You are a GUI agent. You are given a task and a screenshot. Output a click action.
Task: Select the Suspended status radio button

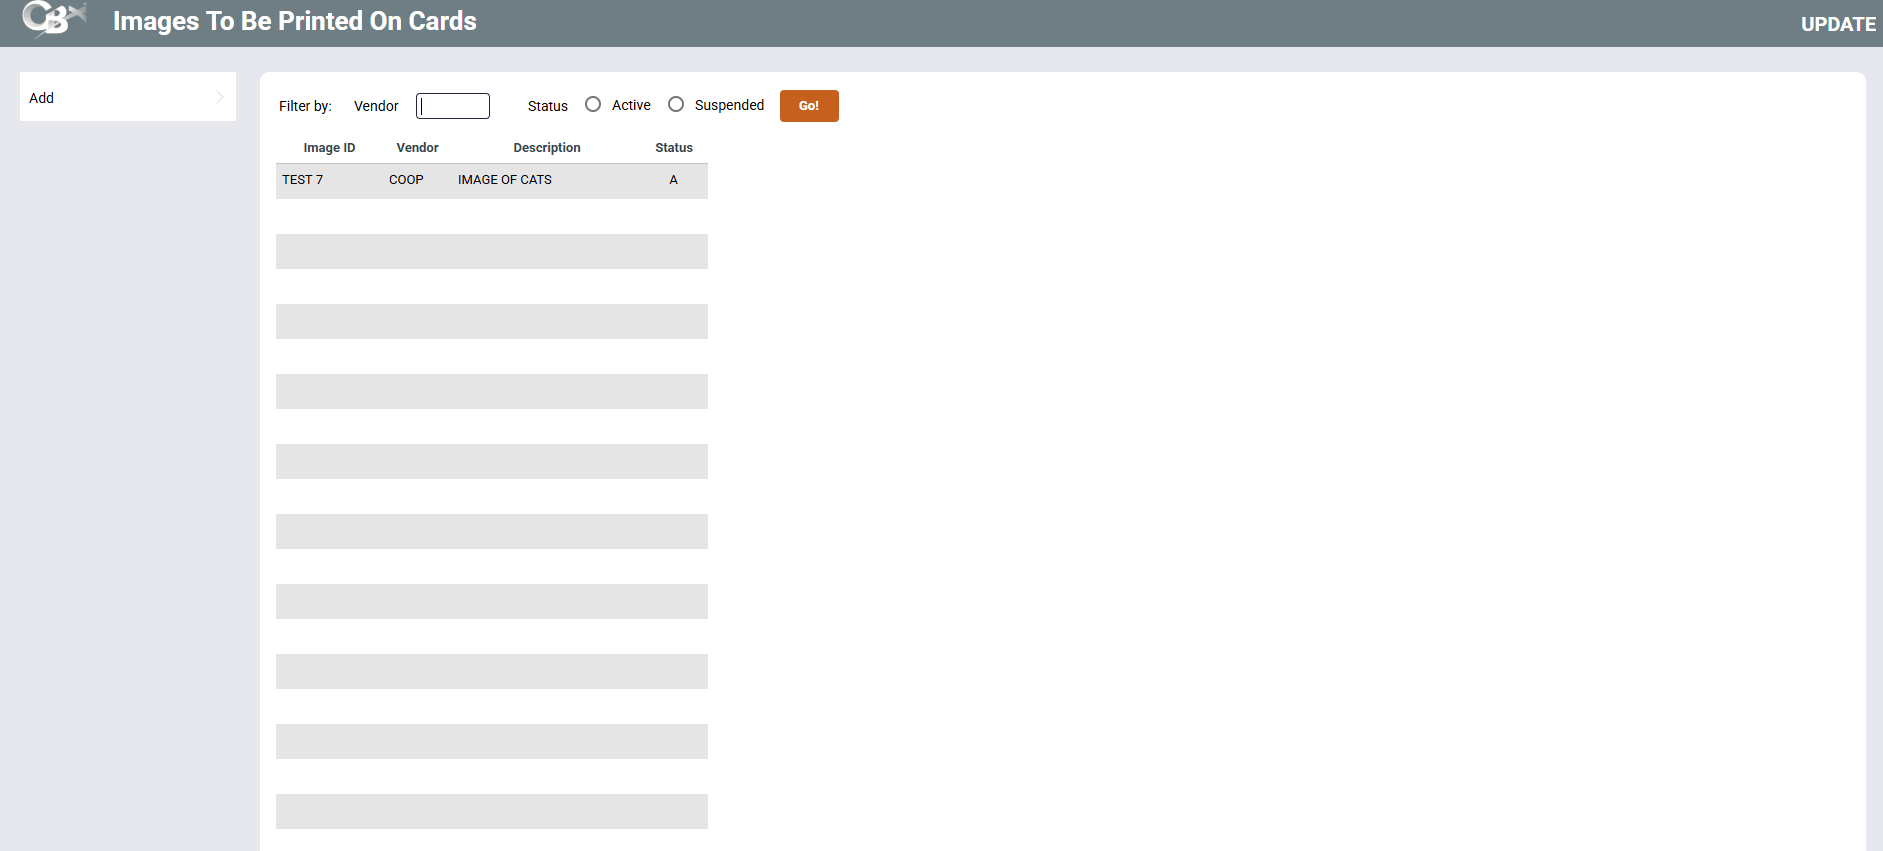tap(676, 105)
